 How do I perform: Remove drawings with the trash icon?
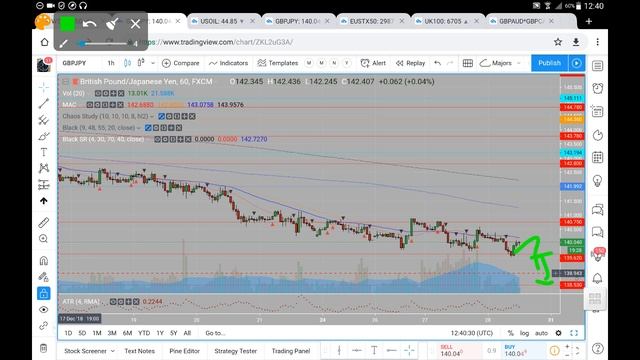(x=44, y=348)
